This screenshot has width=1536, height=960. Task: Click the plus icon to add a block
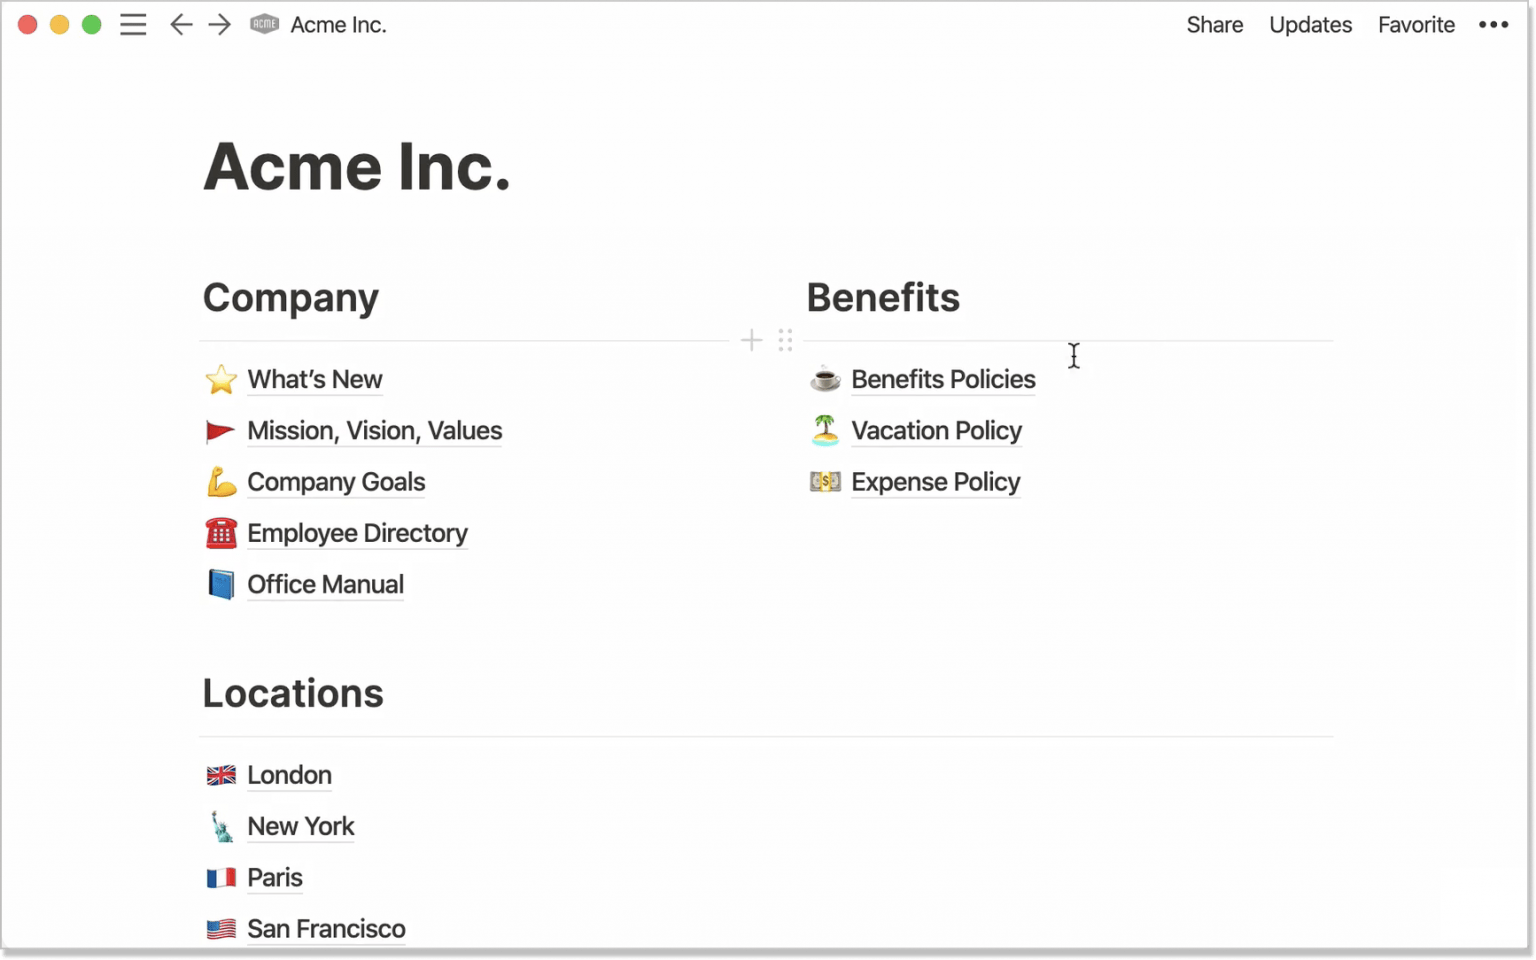751,341
